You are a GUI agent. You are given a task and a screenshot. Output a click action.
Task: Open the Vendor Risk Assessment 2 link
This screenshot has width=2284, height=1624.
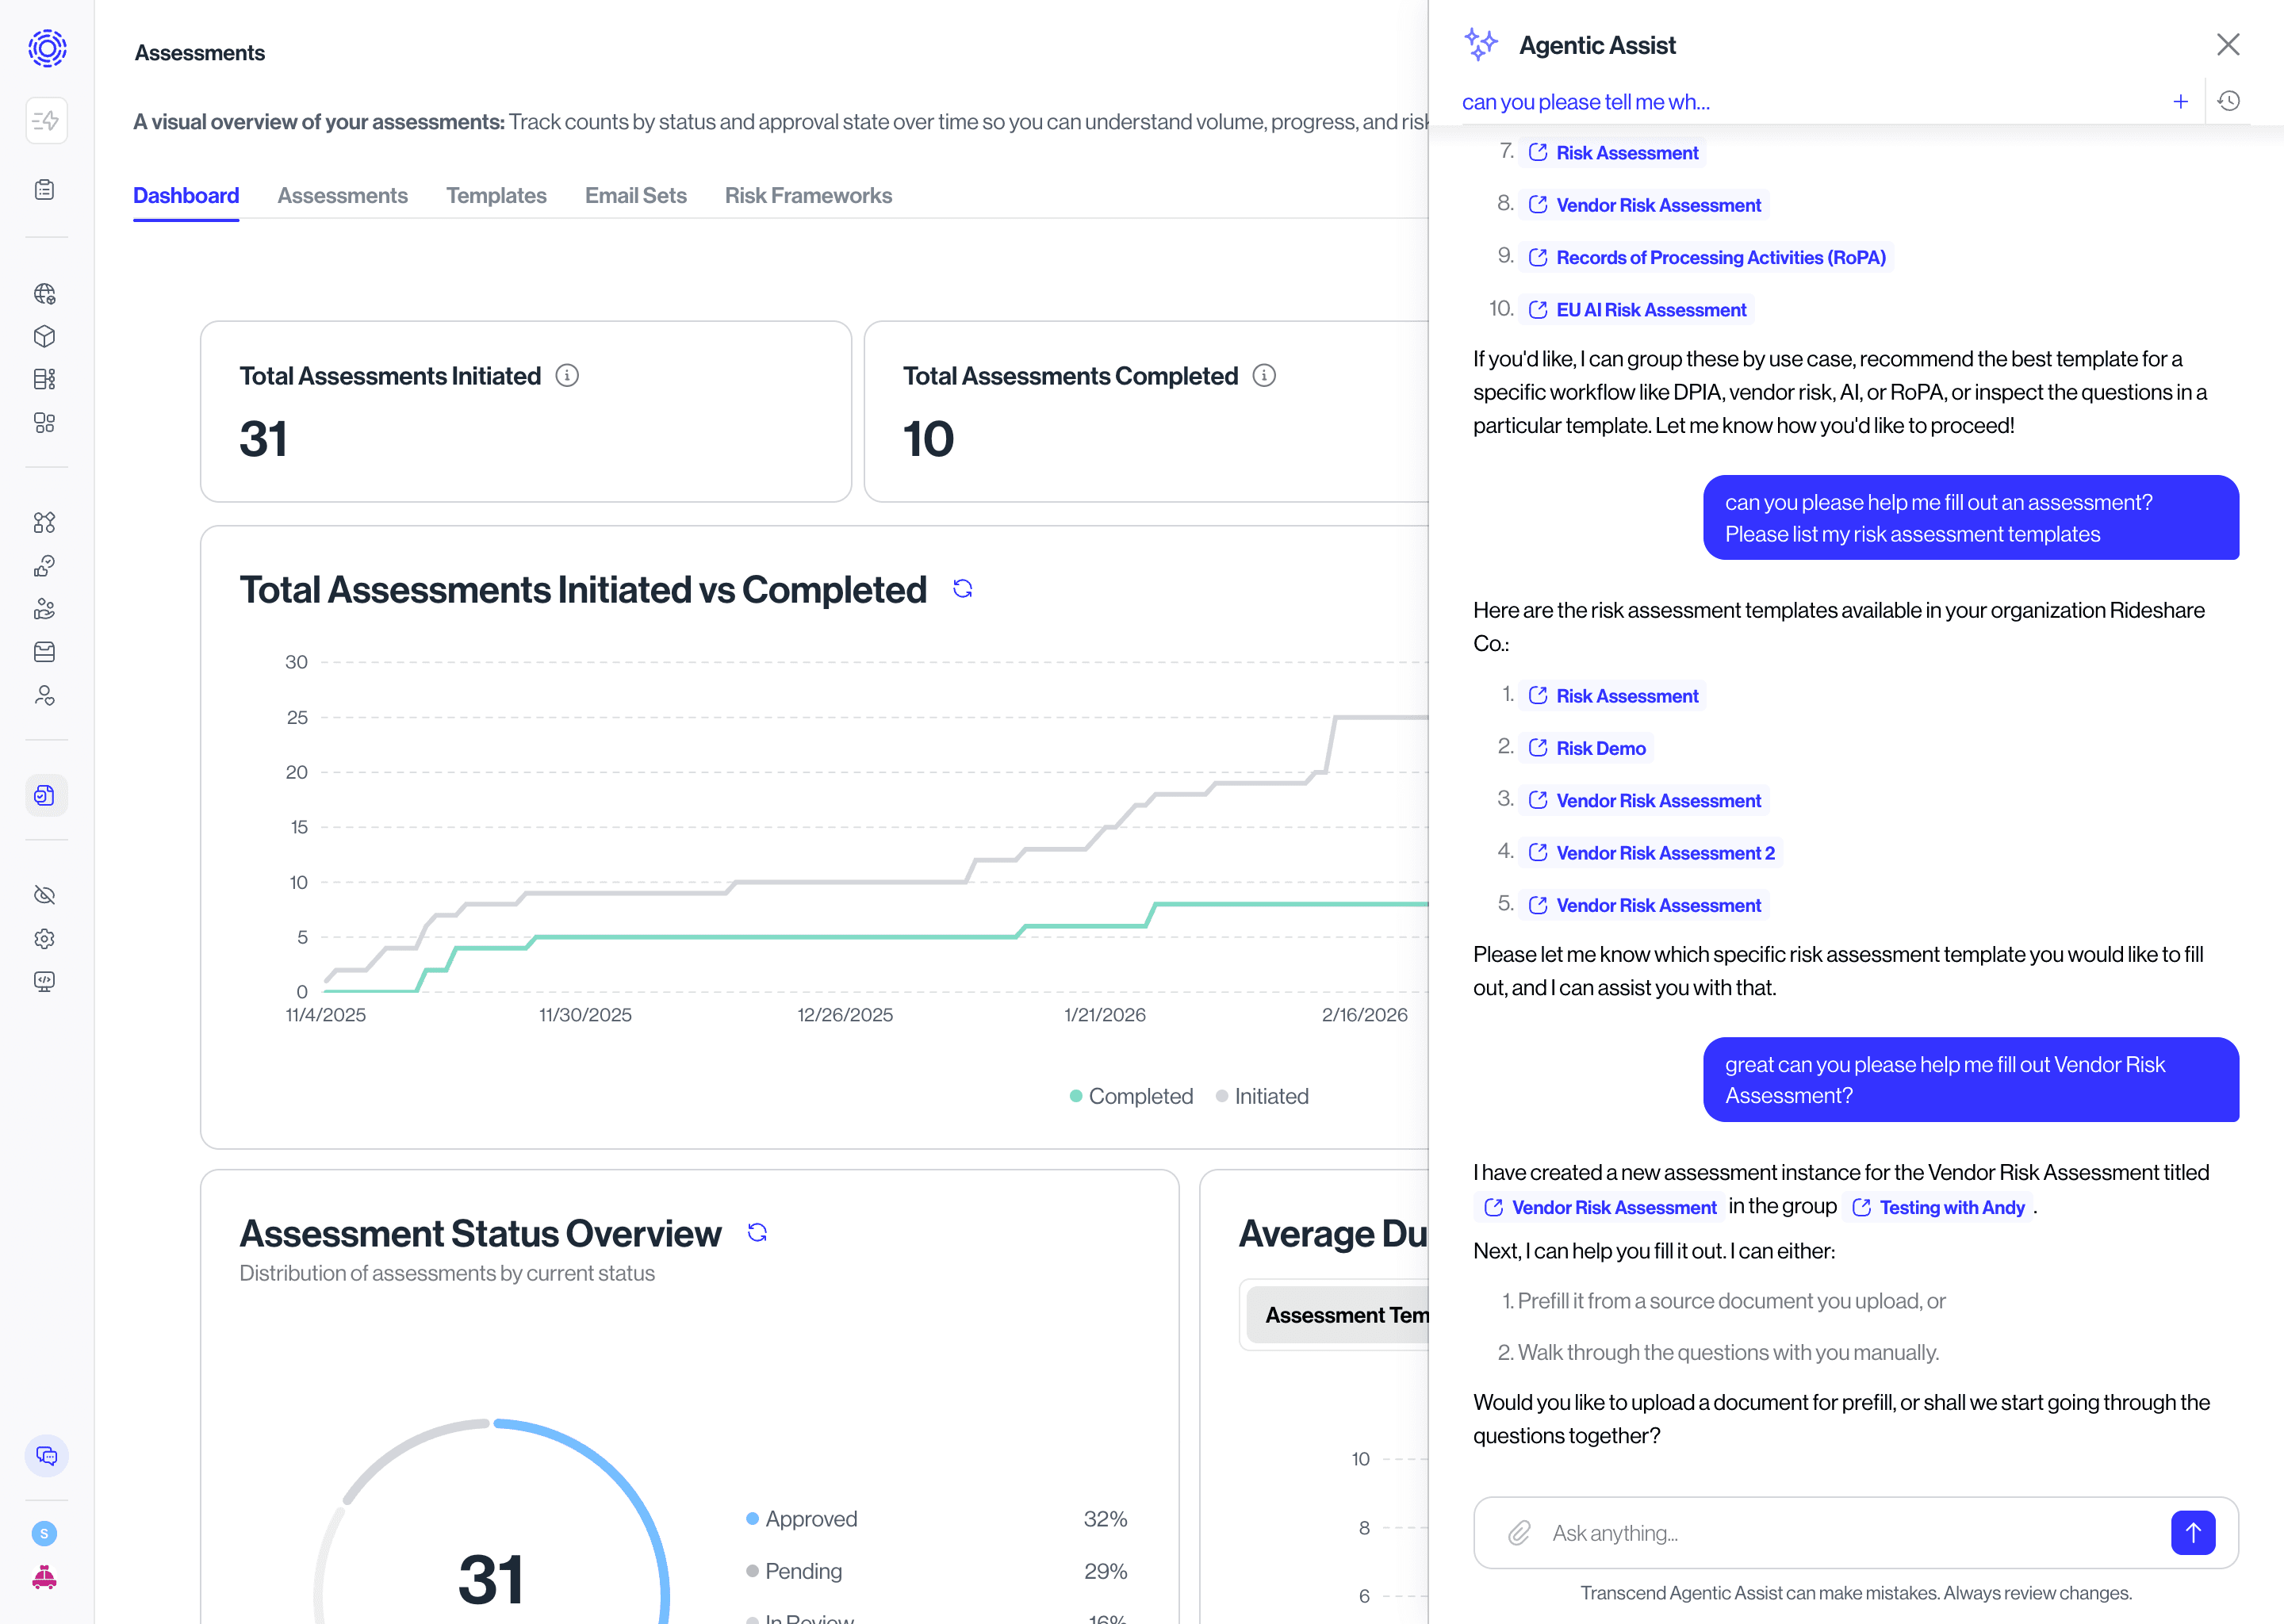click(1651, 853)
